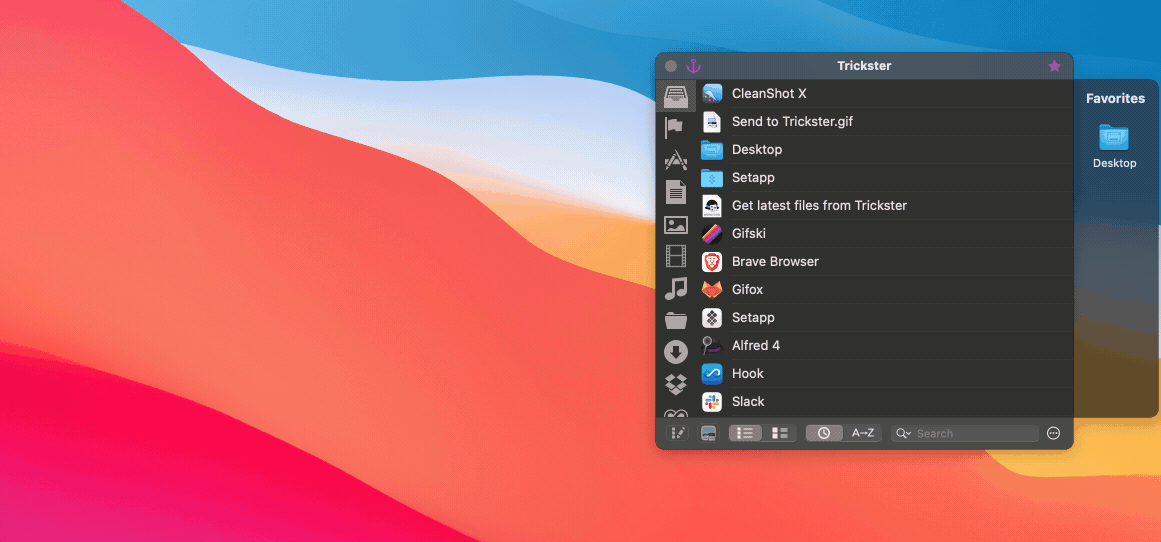Select the Setapp folder row

885,178
